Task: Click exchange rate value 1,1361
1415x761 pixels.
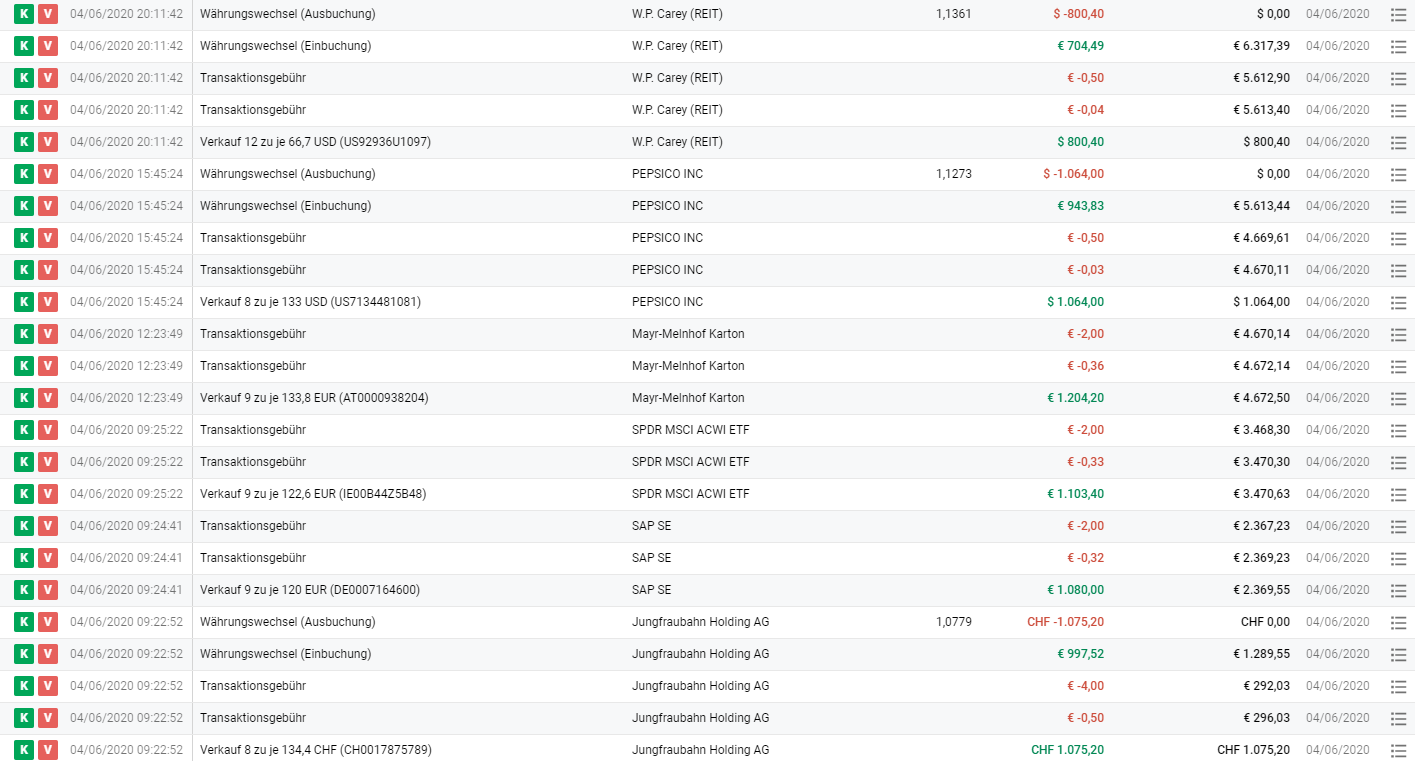Action: (x=954, y=14)
